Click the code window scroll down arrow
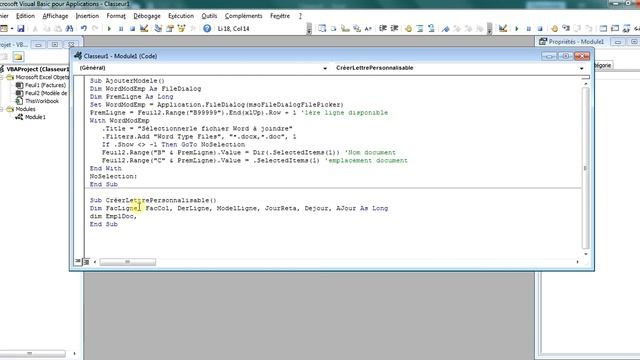The width and height of the screenshot is (640, 360). point(585,254)
